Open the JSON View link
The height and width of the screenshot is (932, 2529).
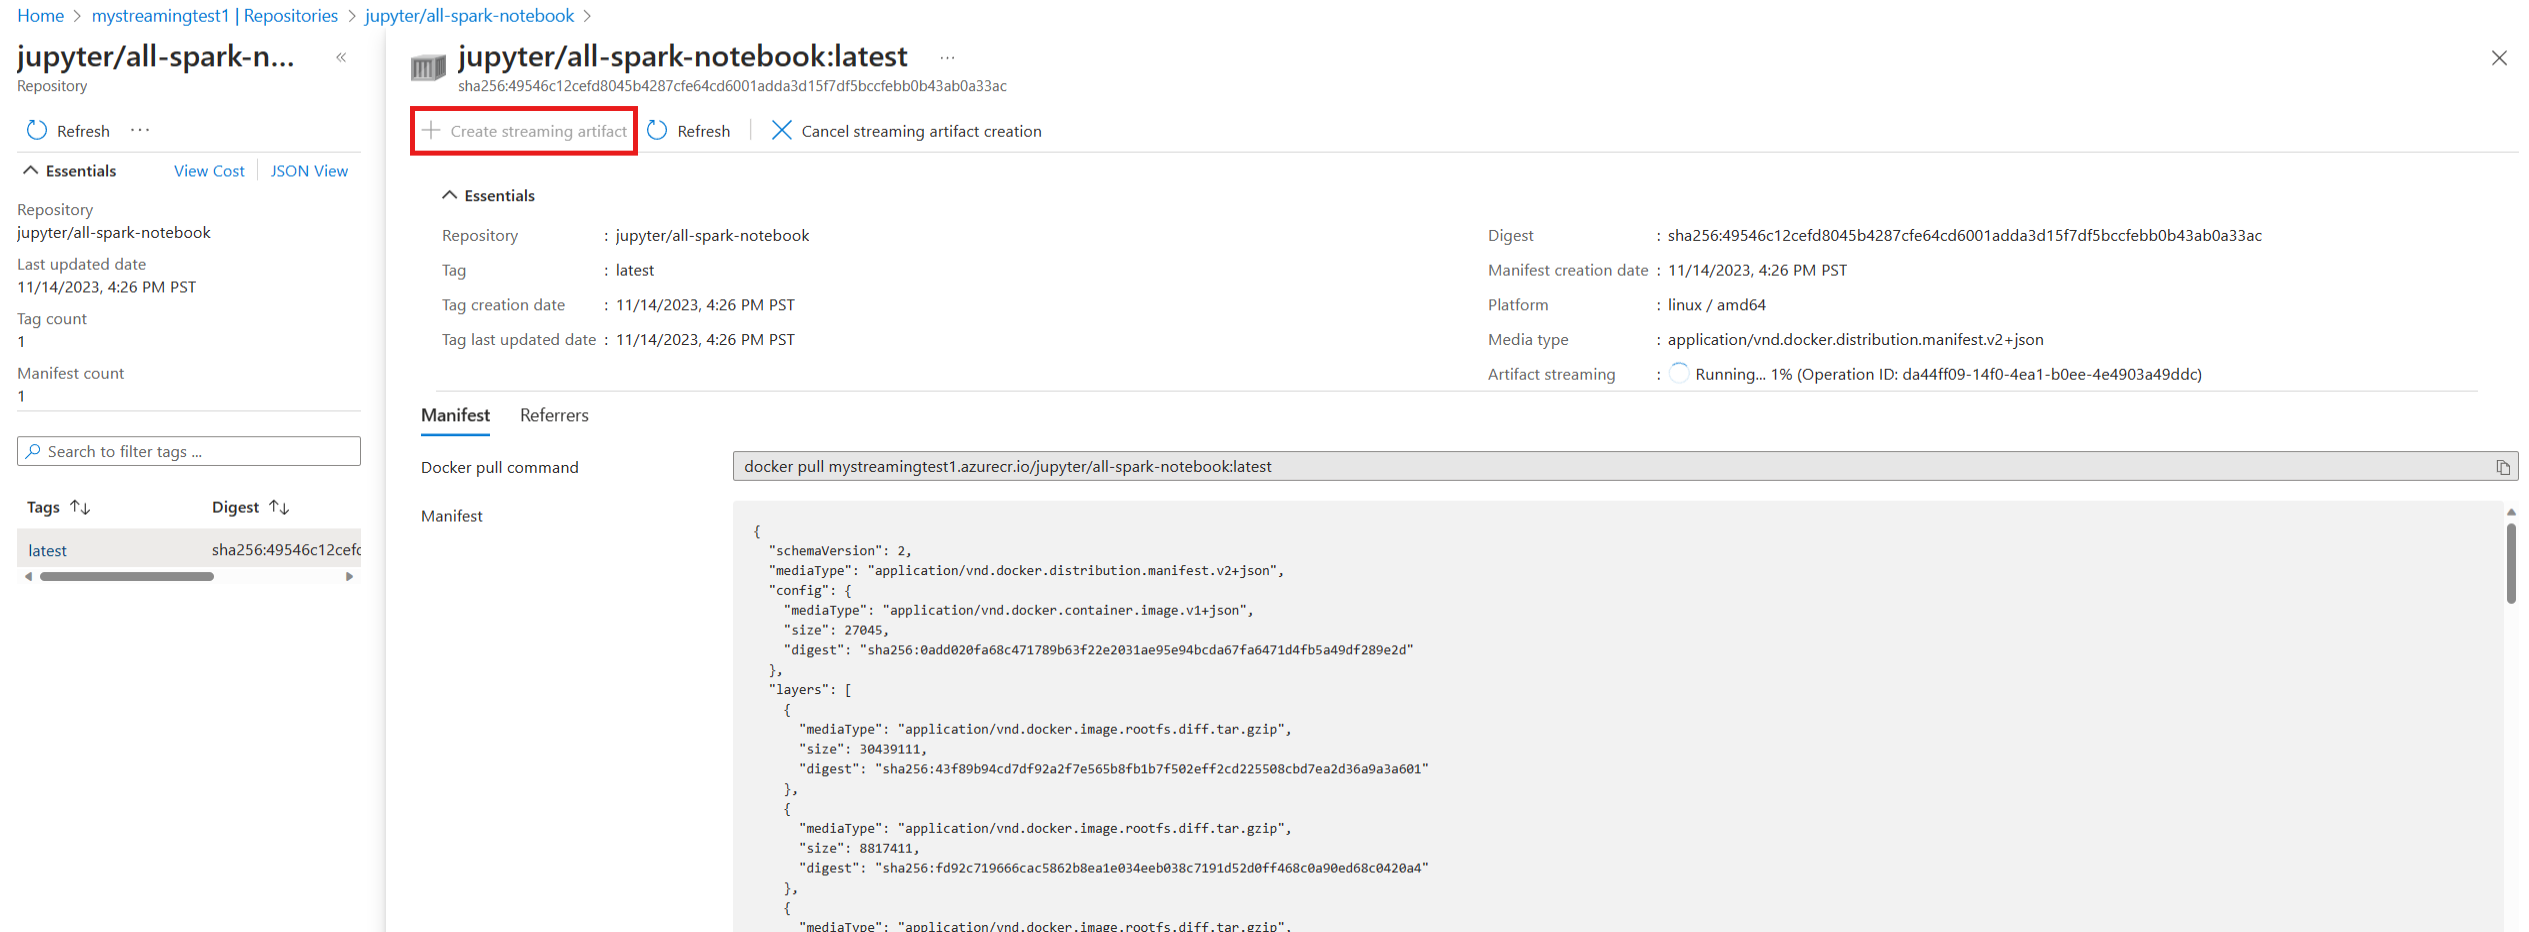tap(309, 171)
